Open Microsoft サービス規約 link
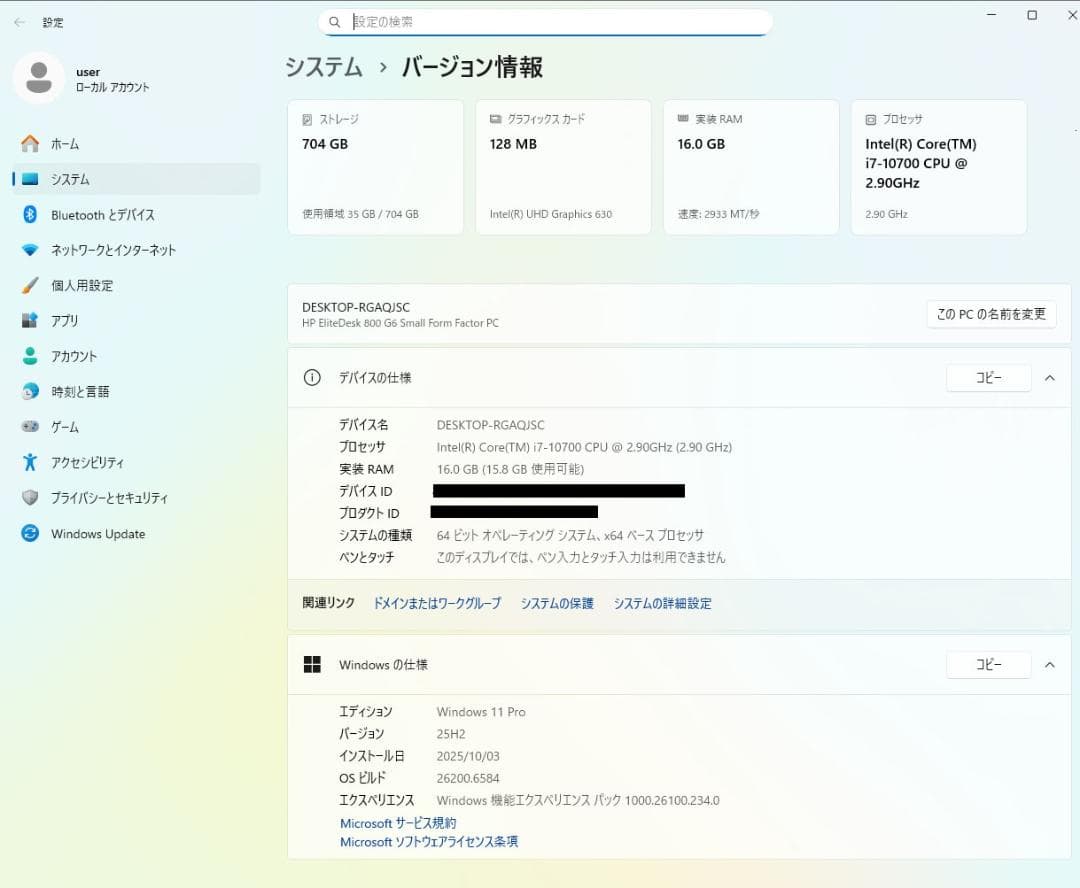The image size is (1080, 888). point(398,822)
